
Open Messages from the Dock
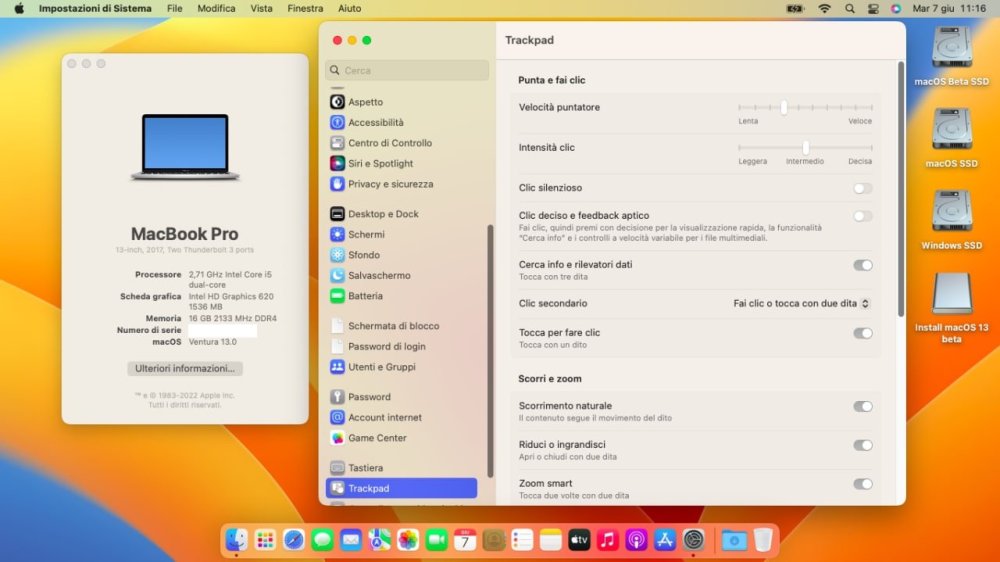pyautogui.click(x=322, y=540)
